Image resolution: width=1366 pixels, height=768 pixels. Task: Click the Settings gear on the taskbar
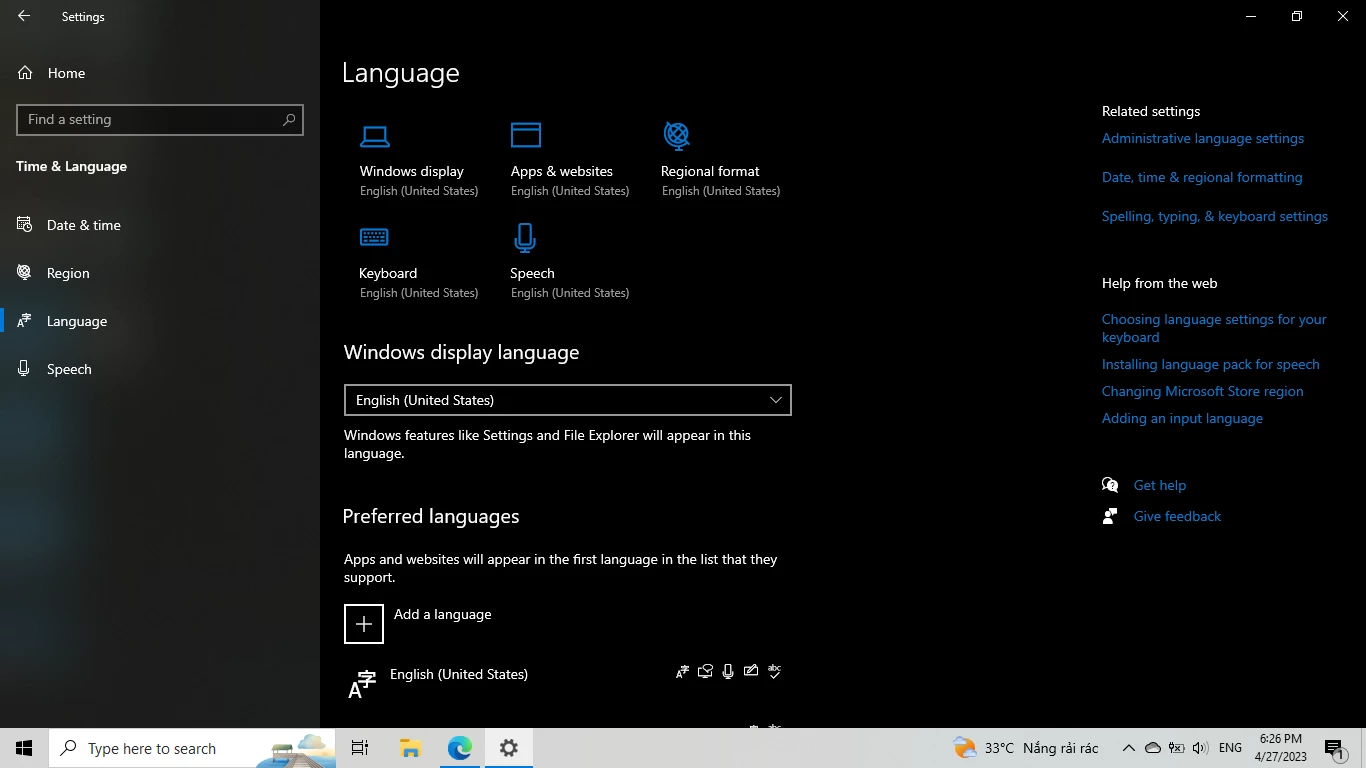pos(509,748)
